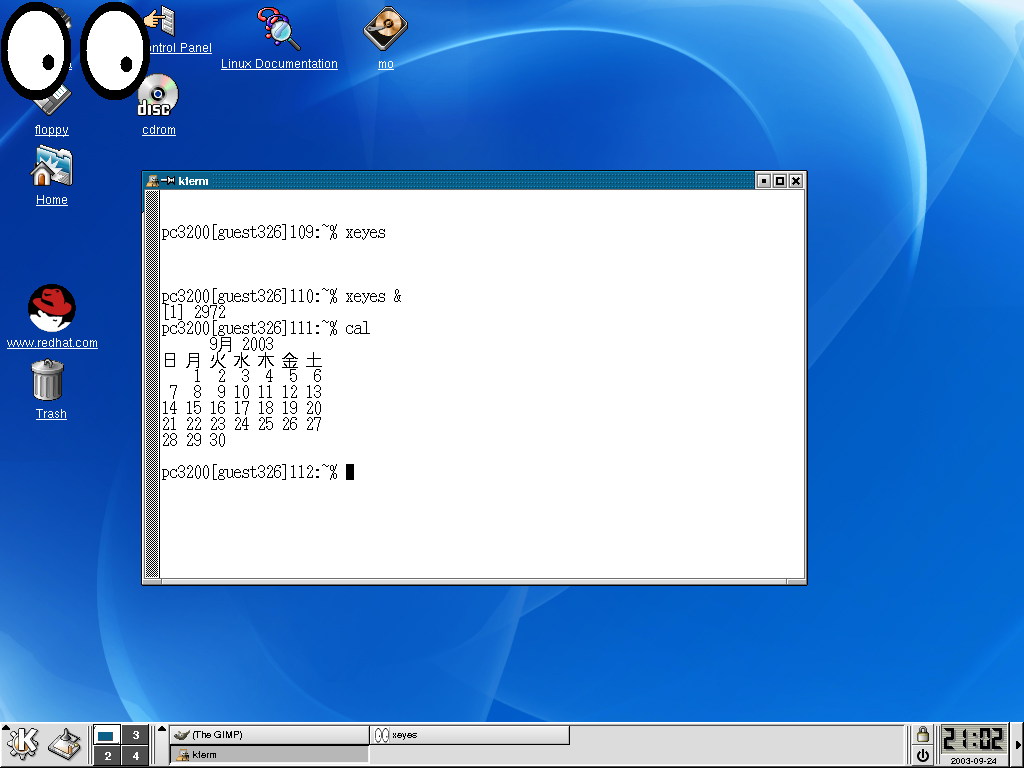The width and height of the screenshot is (1024, 768).
Task: Close the kterm window
Action: [x=795, y=181]
